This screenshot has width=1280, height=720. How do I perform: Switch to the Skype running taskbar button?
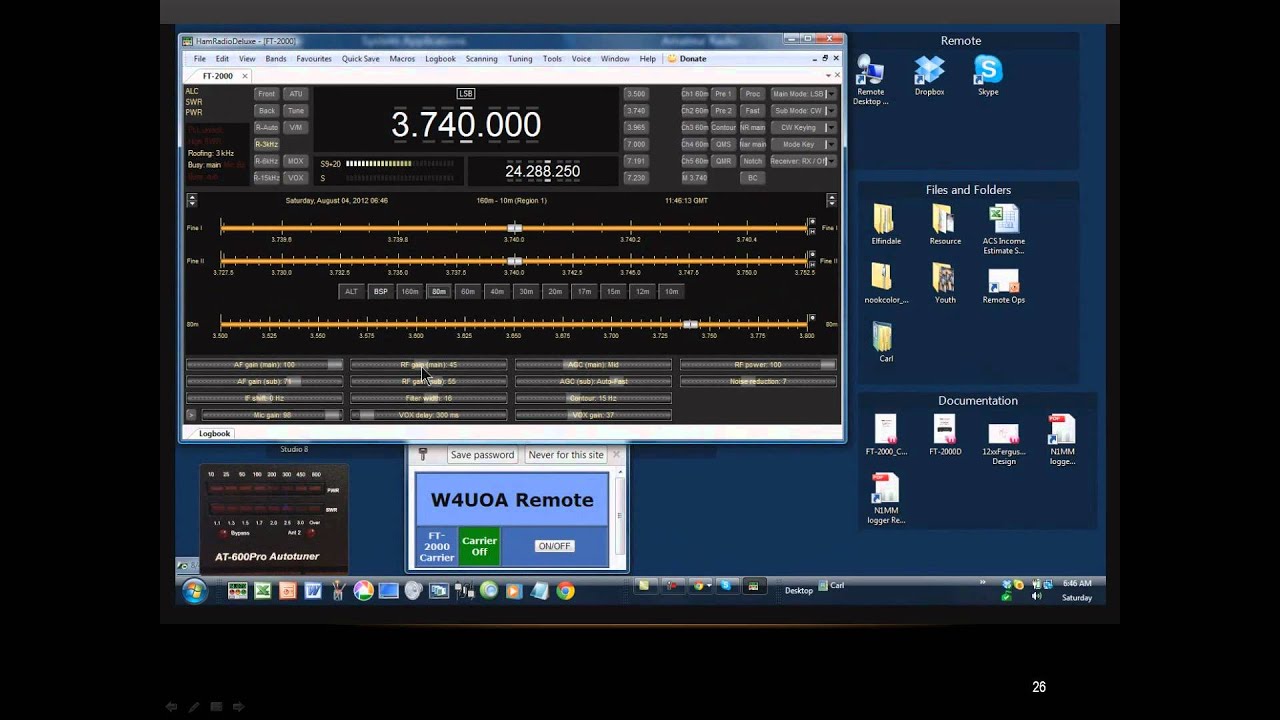[726, 586]
